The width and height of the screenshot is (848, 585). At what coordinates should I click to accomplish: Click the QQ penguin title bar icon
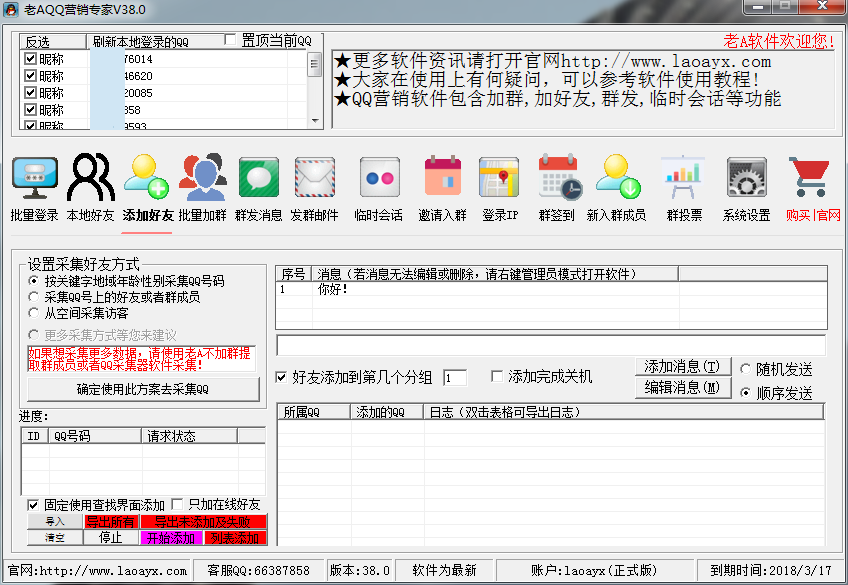click(11, 9)
